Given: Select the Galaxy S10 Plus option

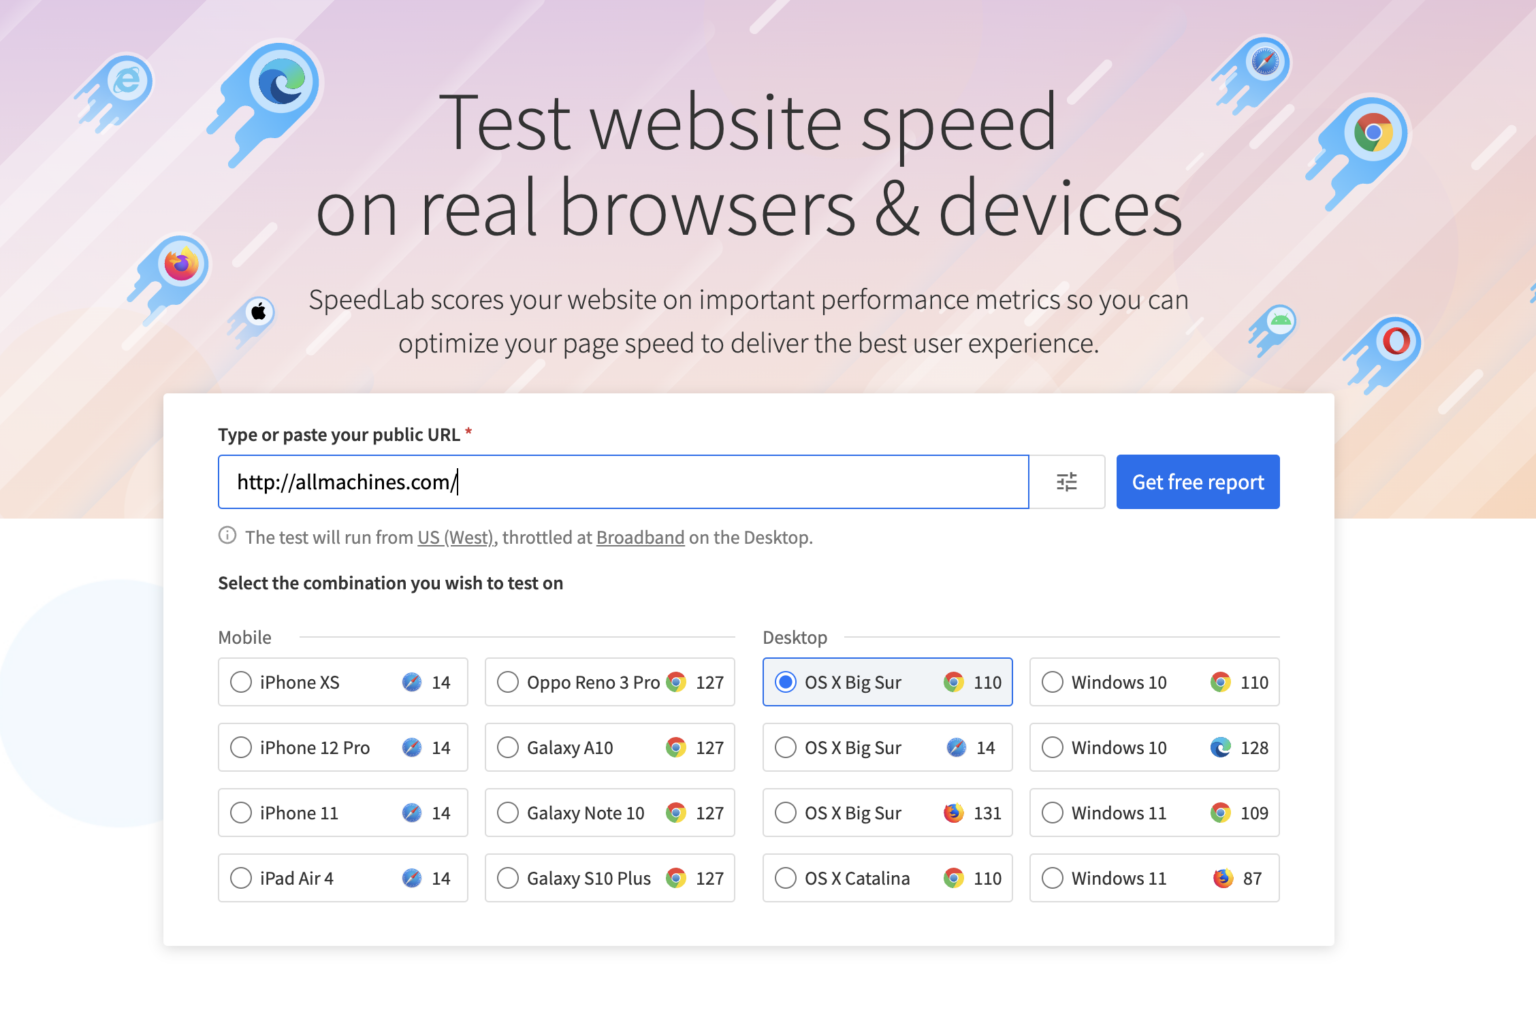Looking at the screenshot, I should (507, 878).
